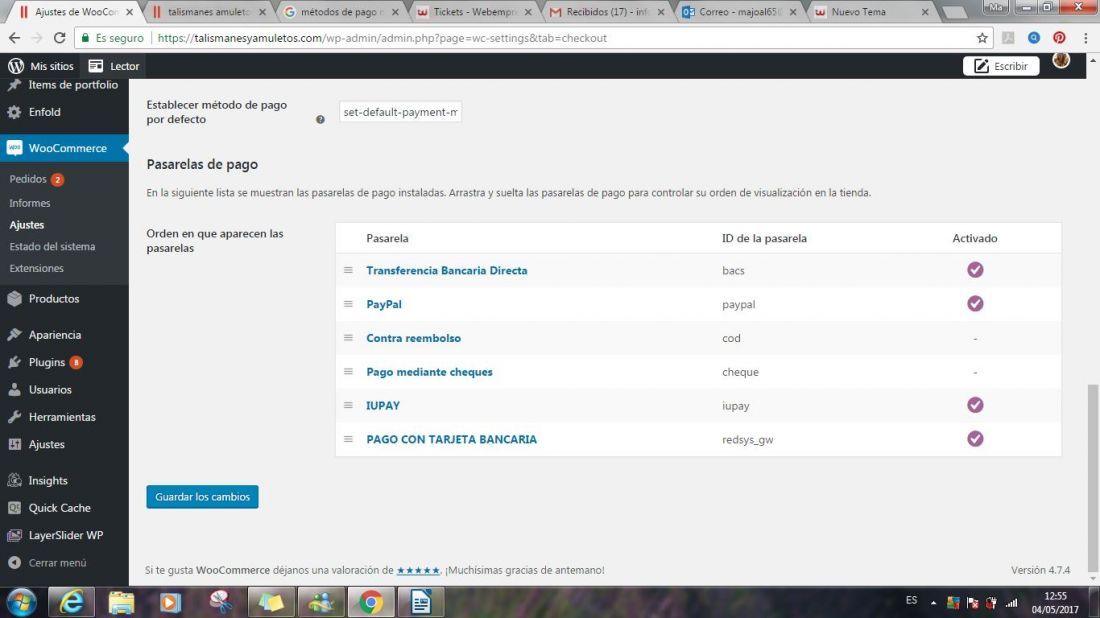Open Ajustes submenu under WooCommerce
The height and width of the screenshot is (618, 1100).
point(27,224)
